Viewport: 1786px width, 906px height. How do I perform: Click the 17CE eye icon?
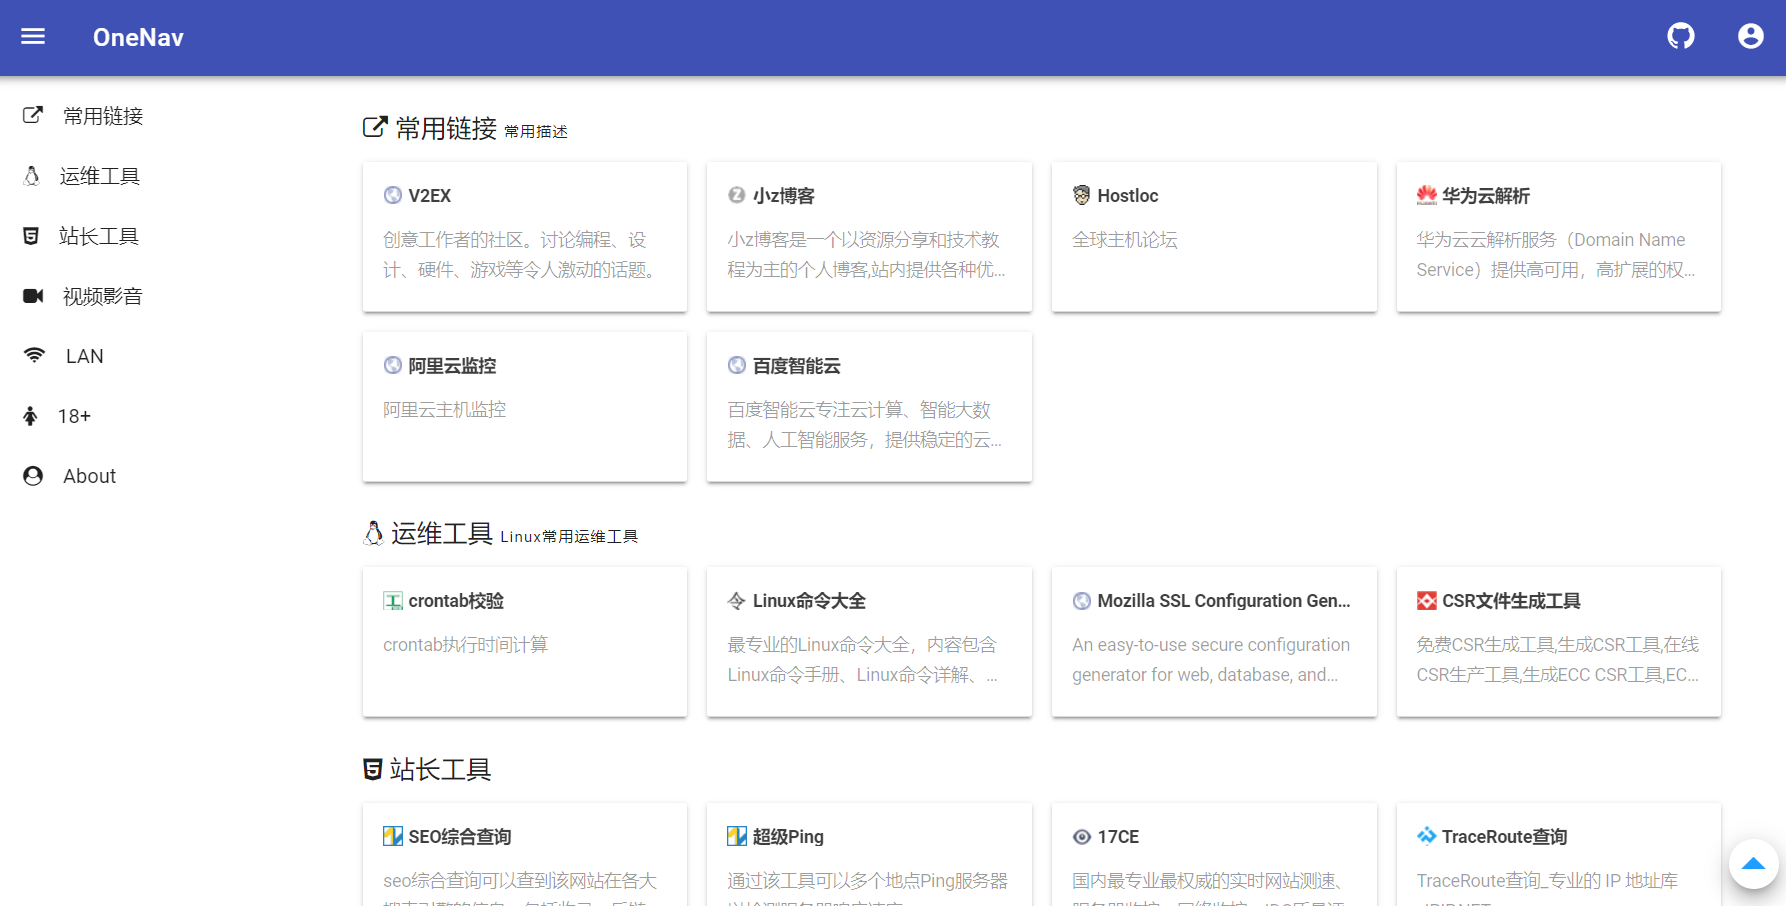pos(1081,837)
